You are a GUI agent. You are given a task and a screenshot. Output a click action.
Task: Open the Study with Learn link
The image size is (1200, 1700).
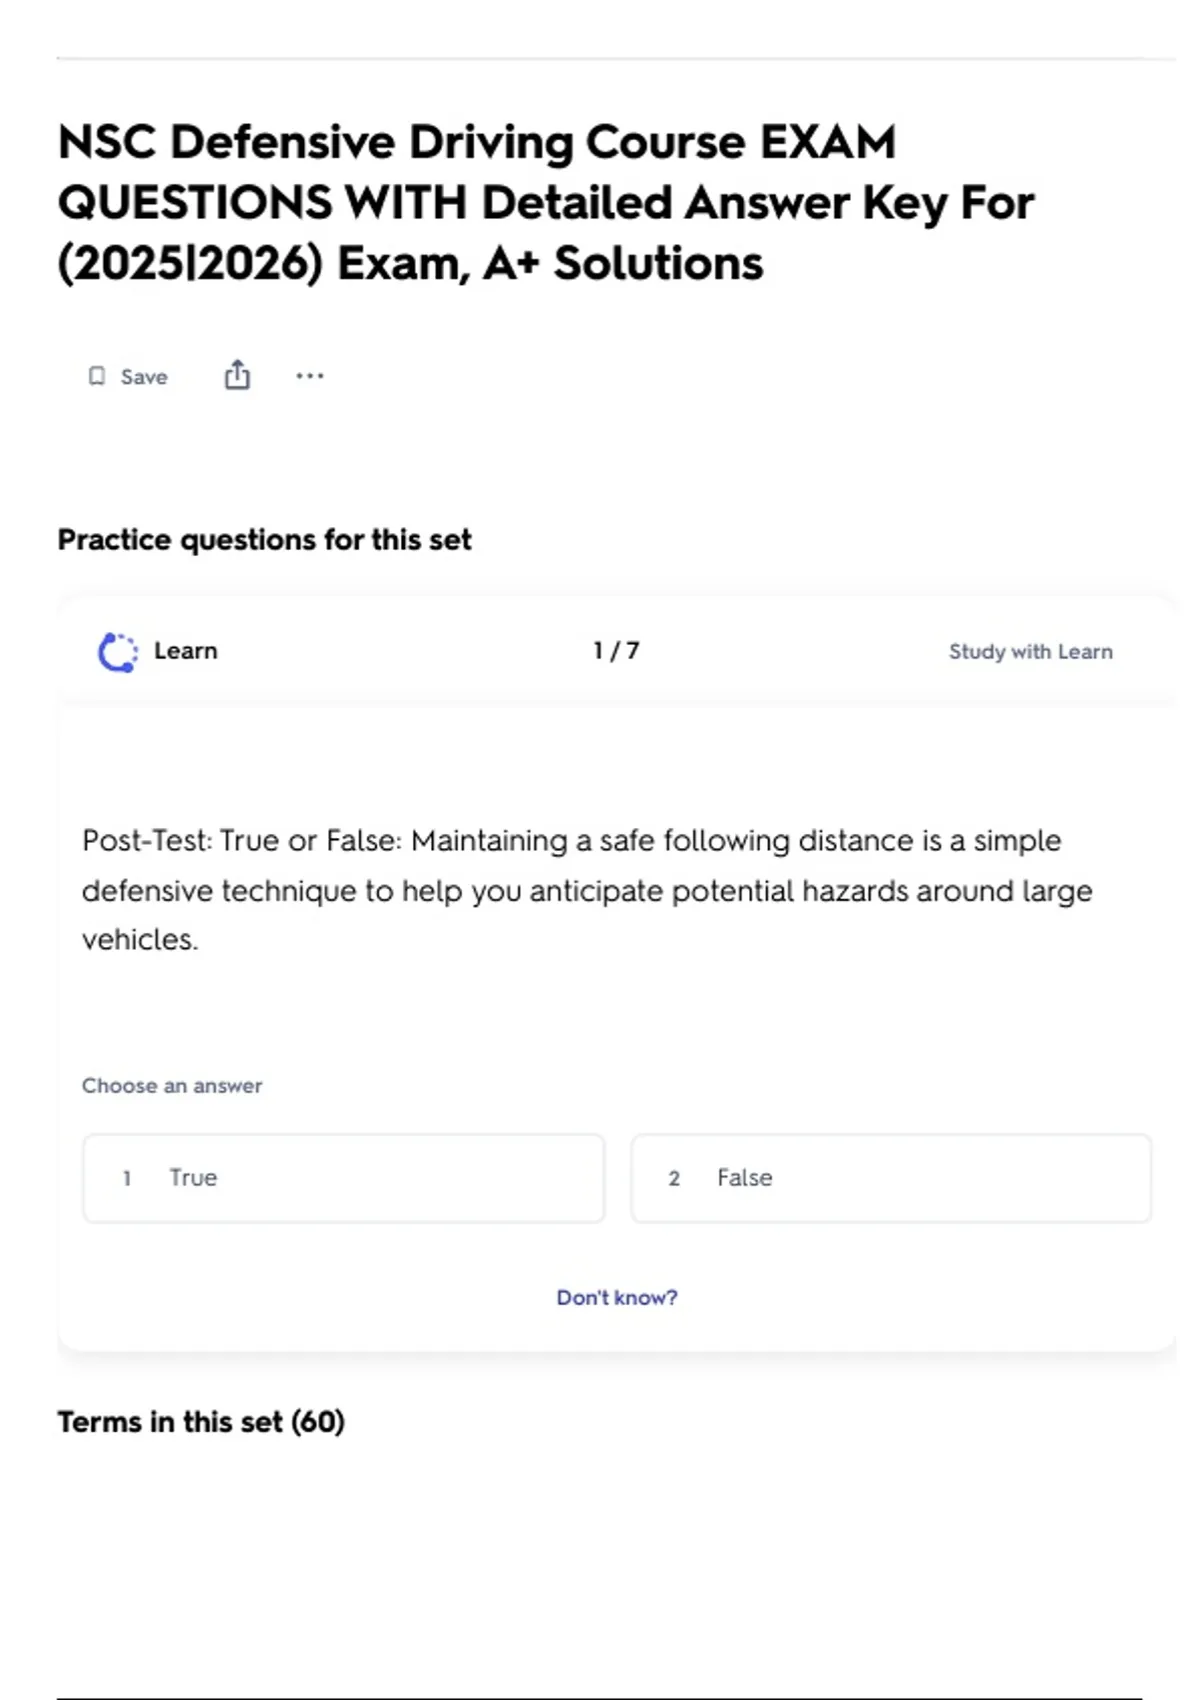pyautogui.click(x=1030, y=652)
